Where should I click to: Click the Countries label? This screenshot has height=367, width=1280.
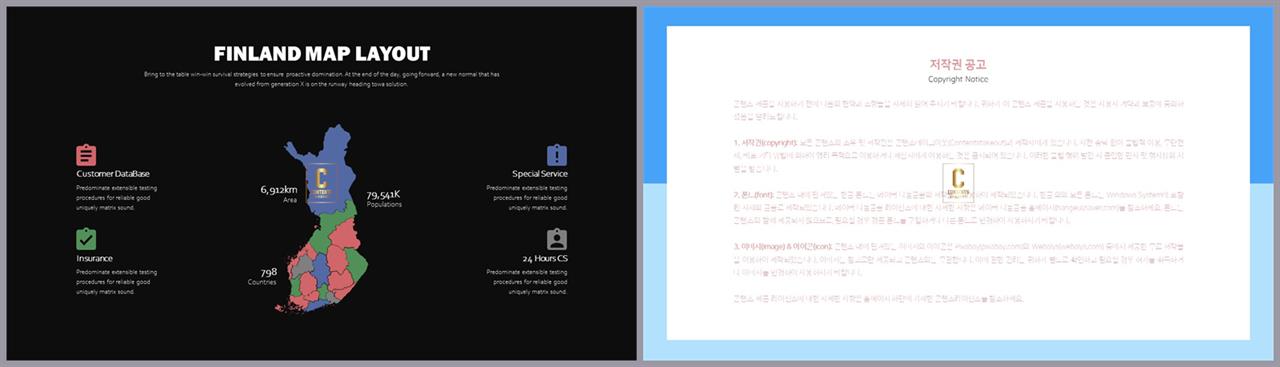262,282
